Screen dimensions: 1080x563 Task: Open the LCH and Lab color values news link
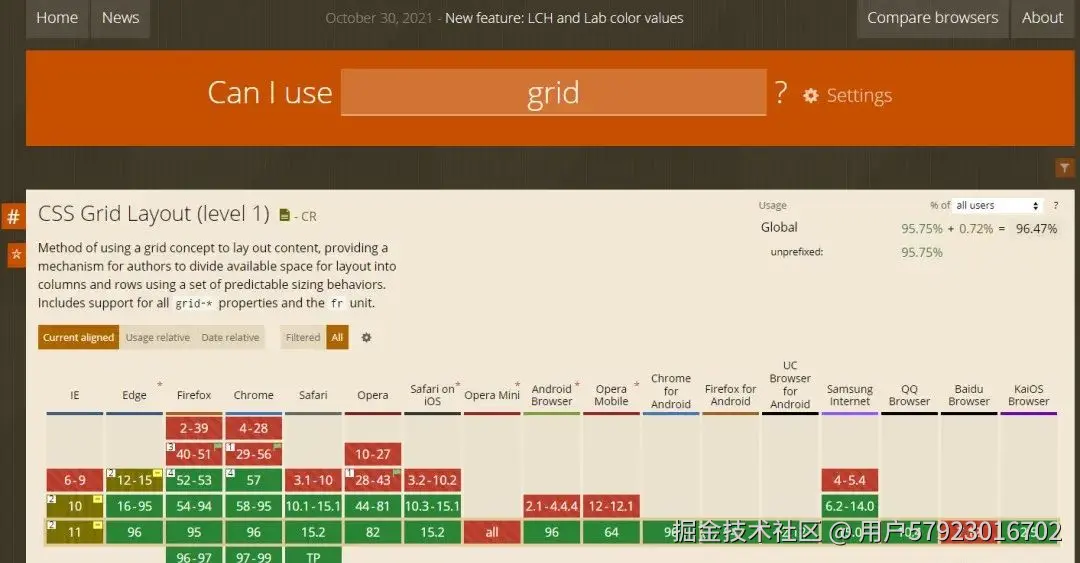click(563, 18)
